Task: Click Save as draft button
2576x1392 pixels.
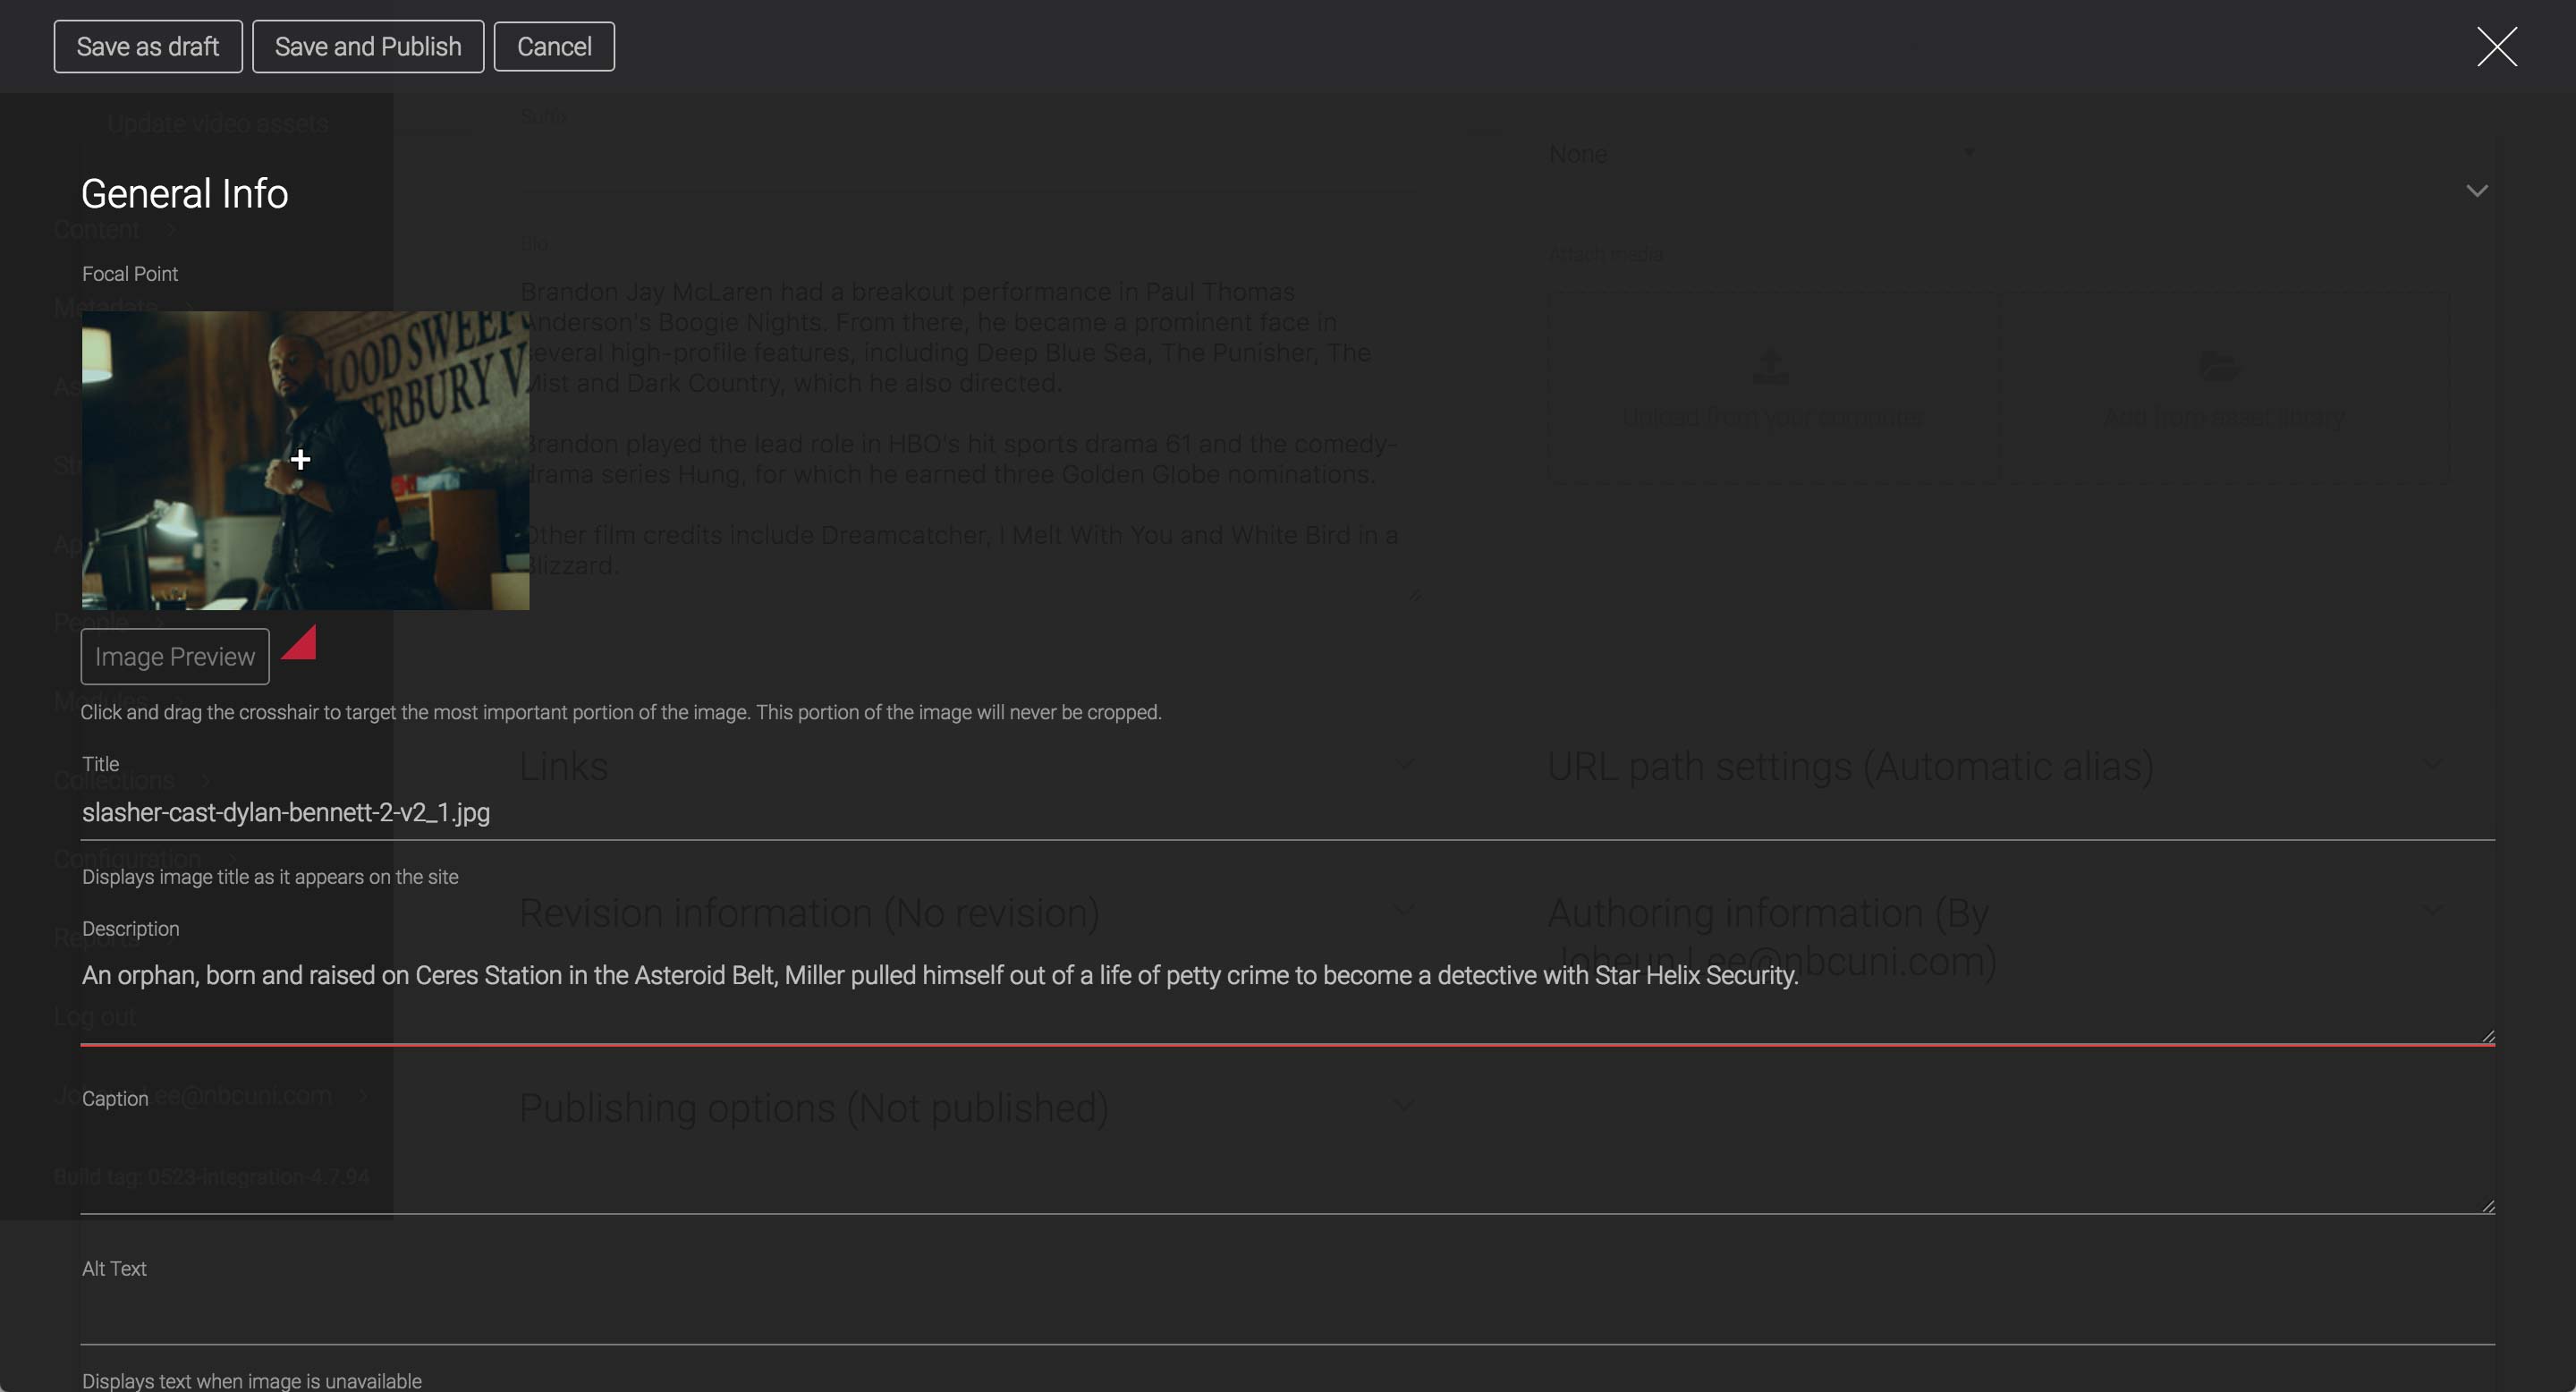Action: point(148,47)
